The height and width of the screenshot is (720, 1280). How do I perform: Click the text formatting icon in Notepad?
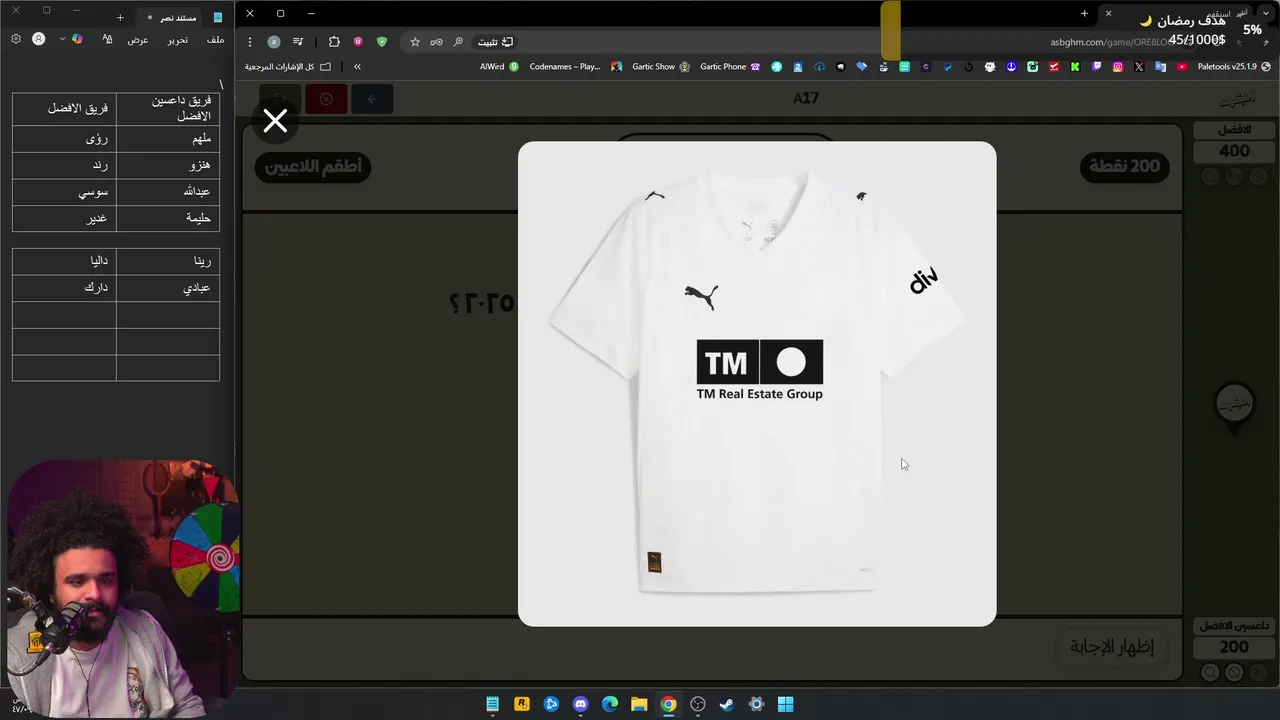pos(107,39)
